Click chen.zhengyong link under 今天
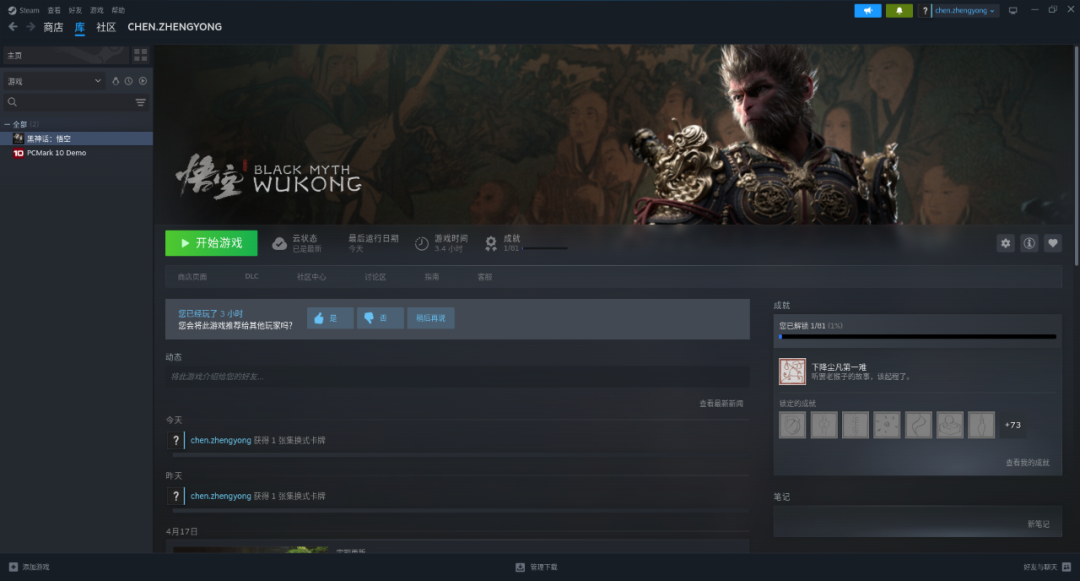 click(220, 441)
